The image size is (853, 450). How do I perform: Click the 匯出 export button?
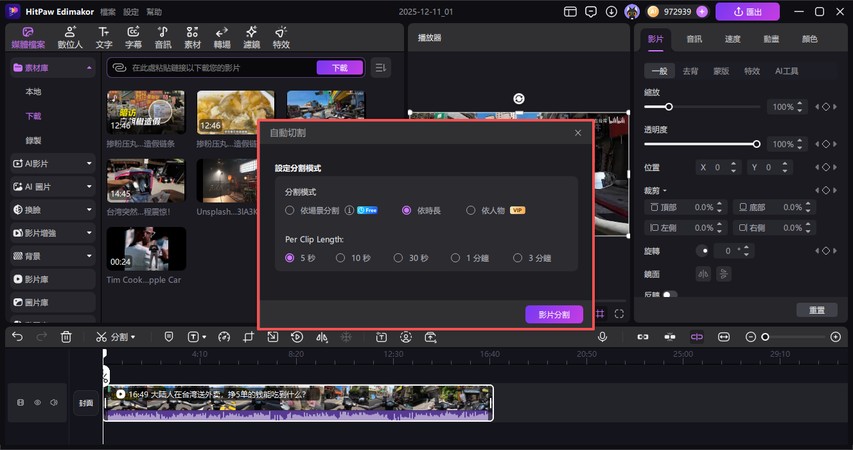747,11
